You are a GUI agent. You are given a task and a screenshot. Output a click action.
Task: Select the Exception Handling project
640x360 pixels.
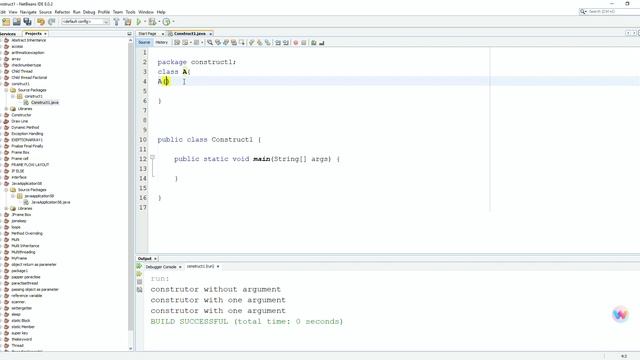click(x=27, y=134)
